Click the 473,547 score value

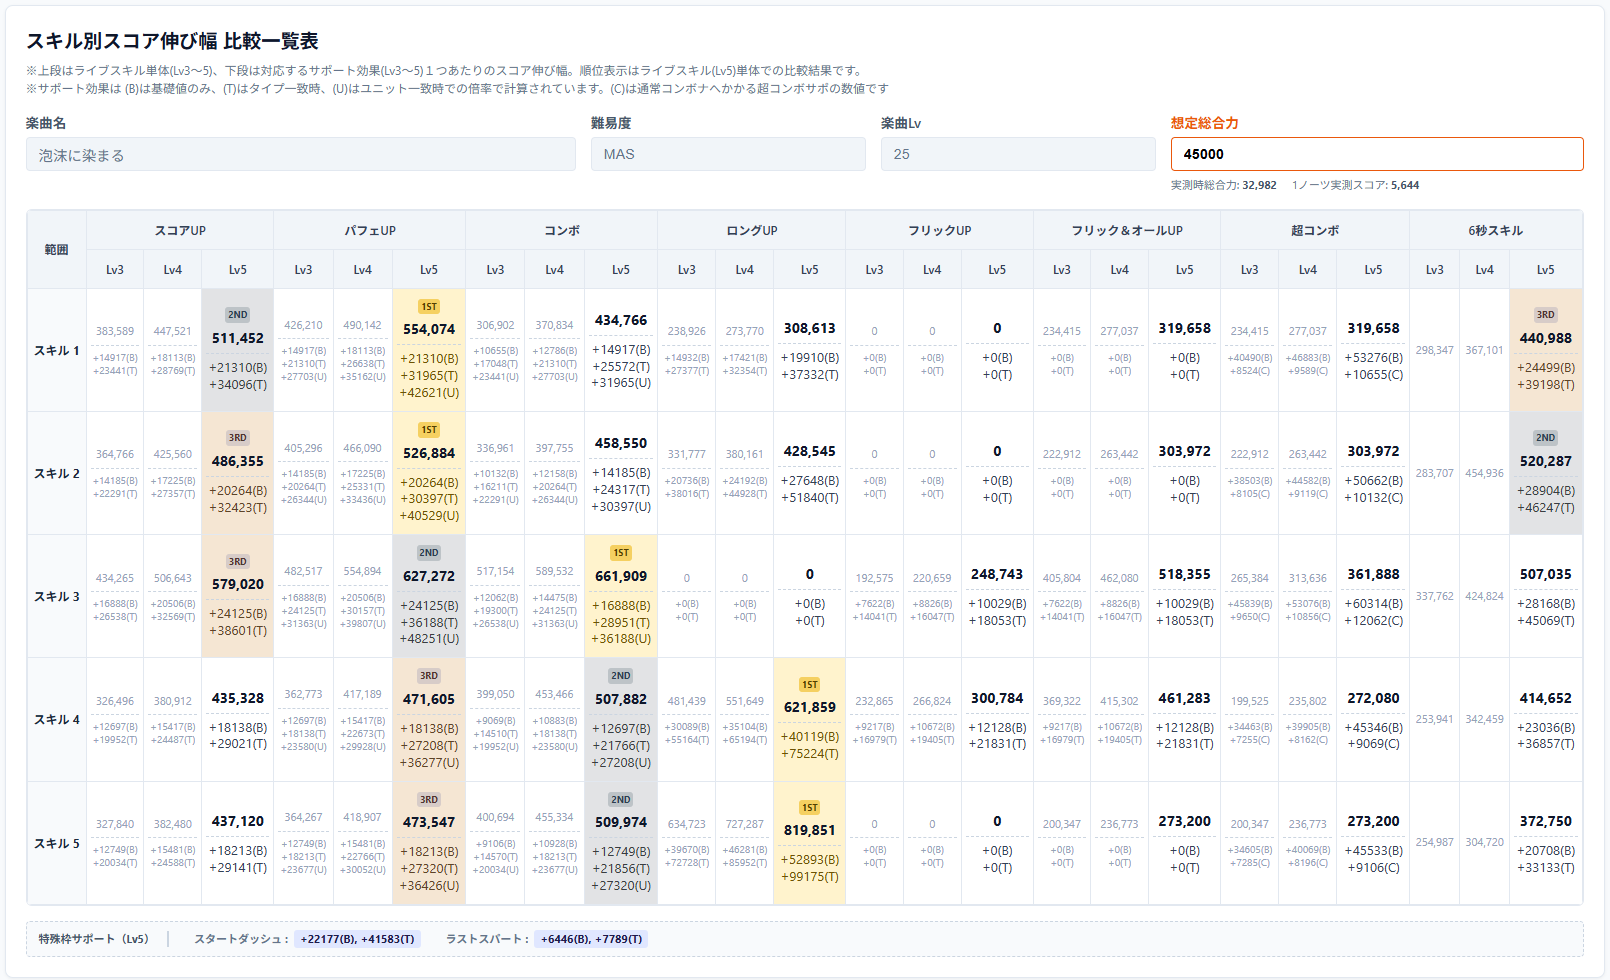tap(429, 822)
